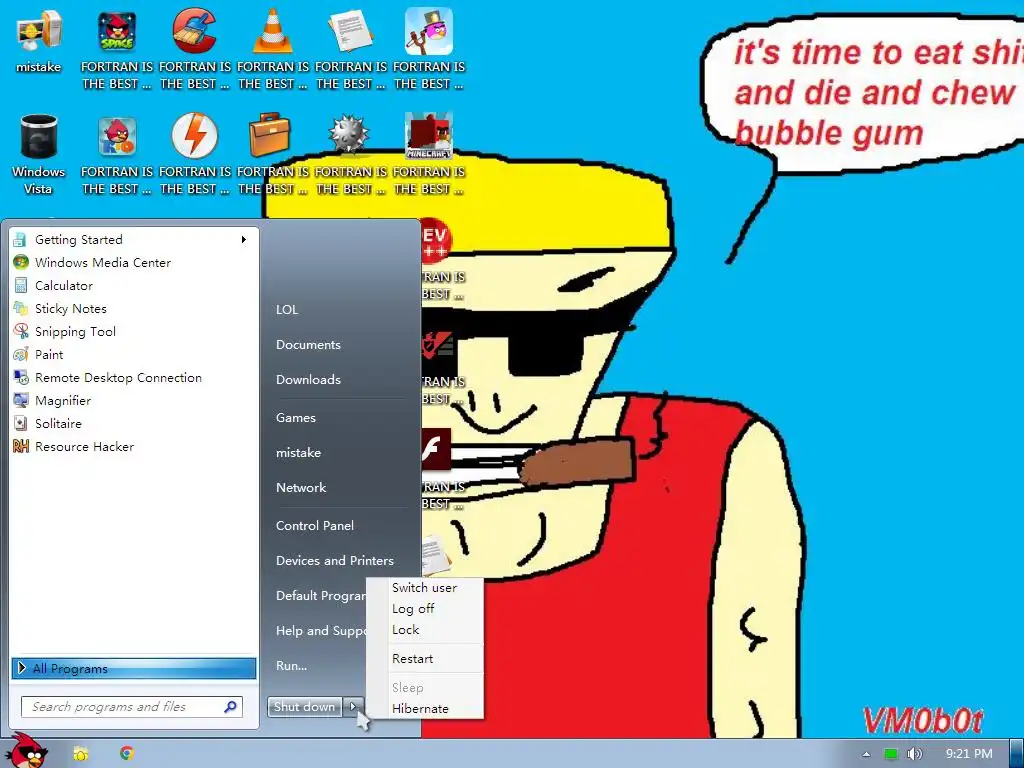The image size is (1024, 768).
Task: Open the LOL user folder
Action: point(287,310)
